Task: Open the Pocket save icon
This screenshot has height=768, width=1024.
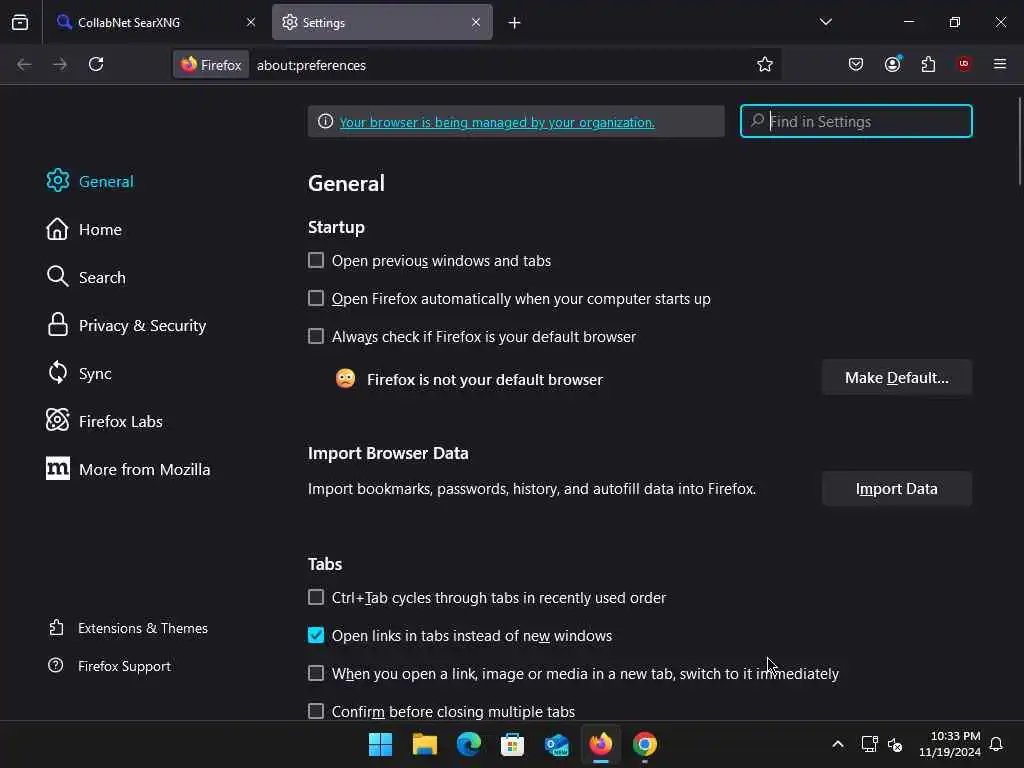Action: pyautogui.click(x=856, y=64)
